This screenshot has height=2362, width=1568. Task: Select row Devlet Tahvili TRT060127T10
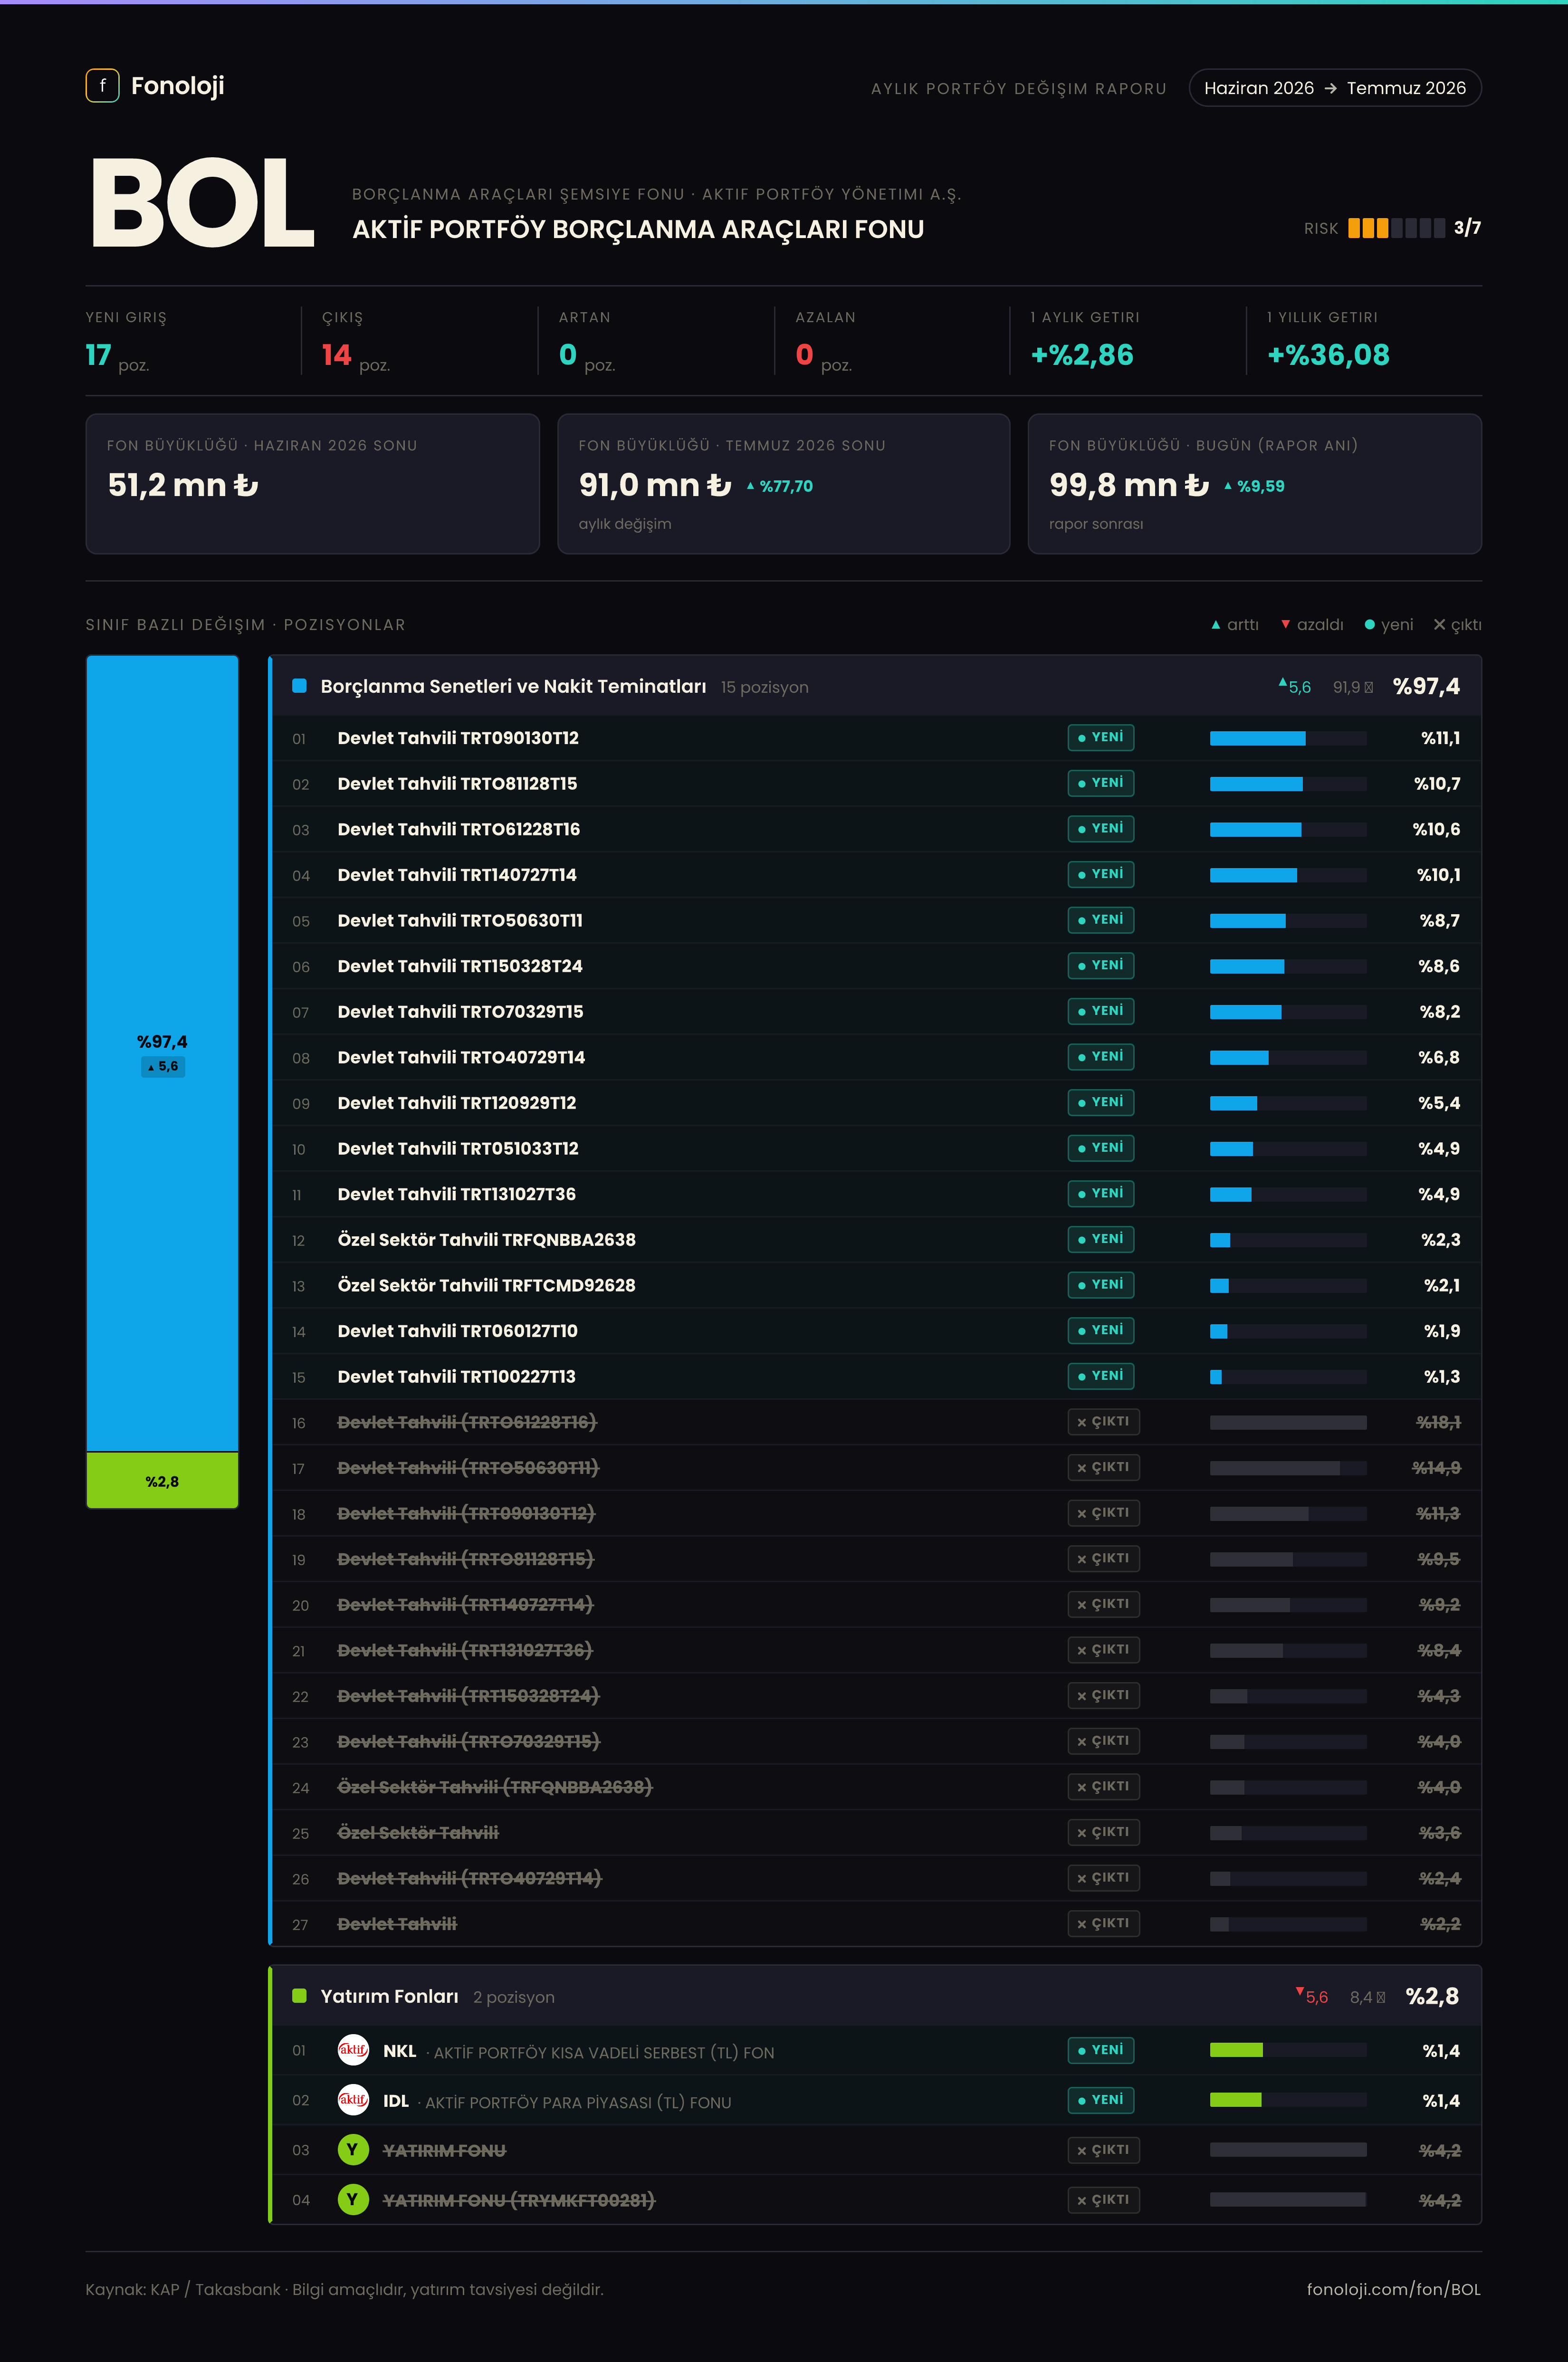[x=877, y=1331]
